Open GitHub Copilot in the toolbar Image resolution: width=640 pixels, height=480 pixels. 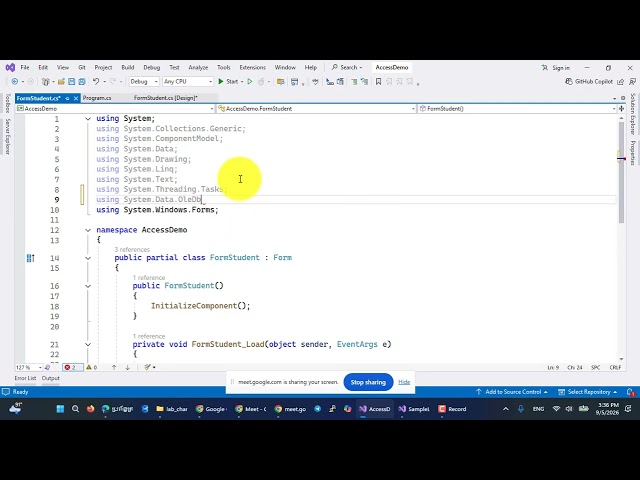pyautogui.click(x=589, y=82)
